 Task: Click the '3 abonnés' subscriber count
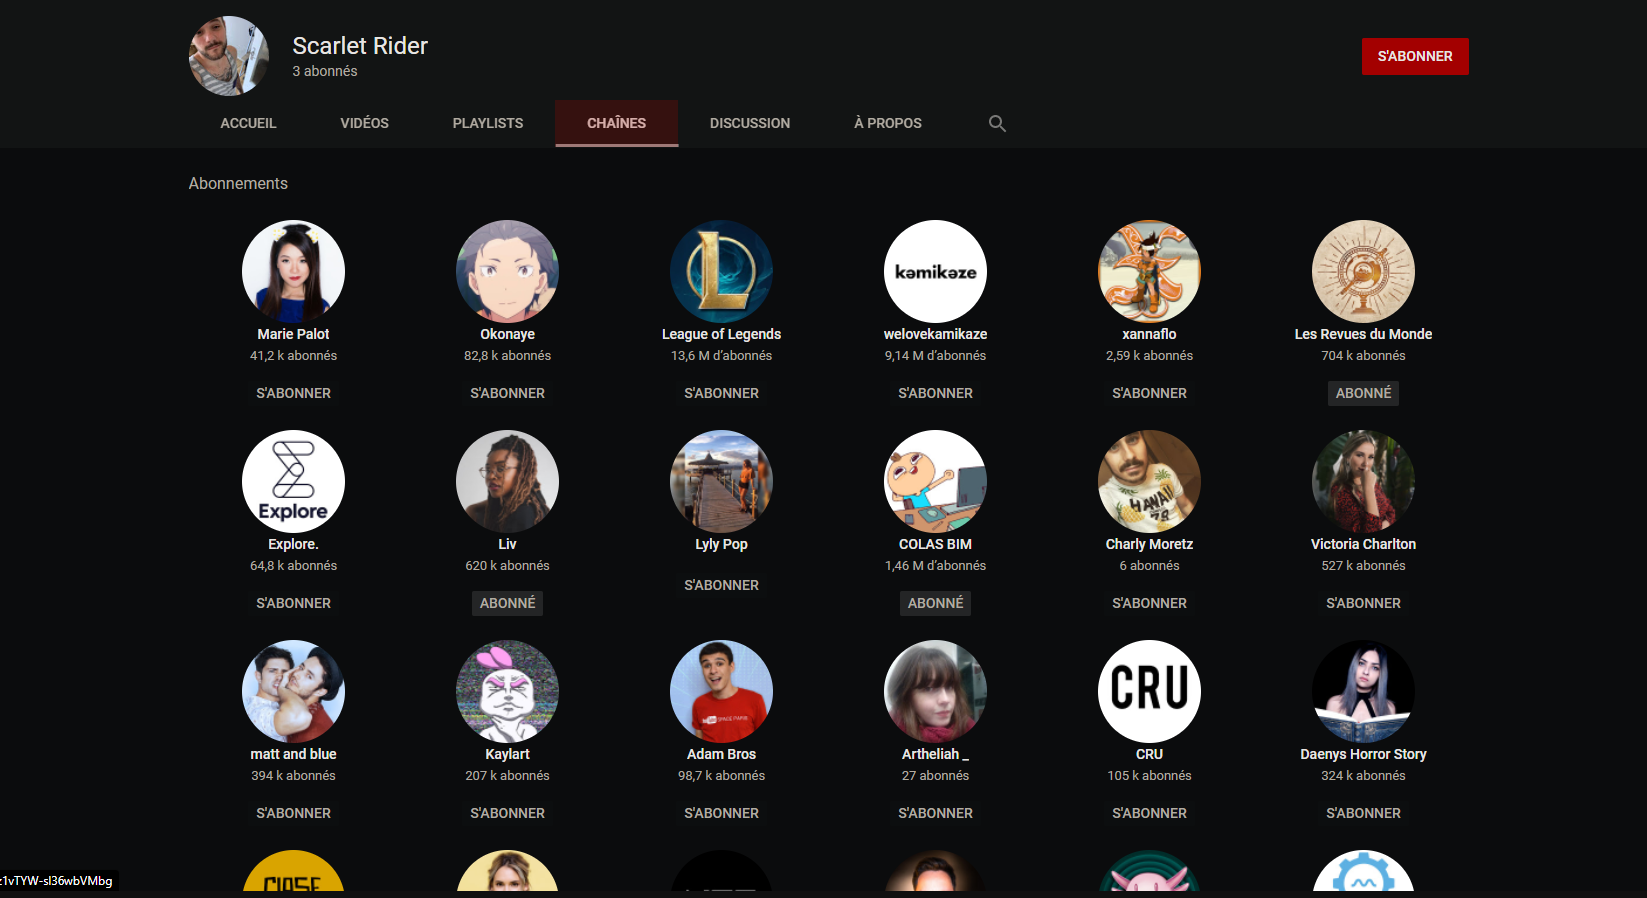tap(325, 71)
